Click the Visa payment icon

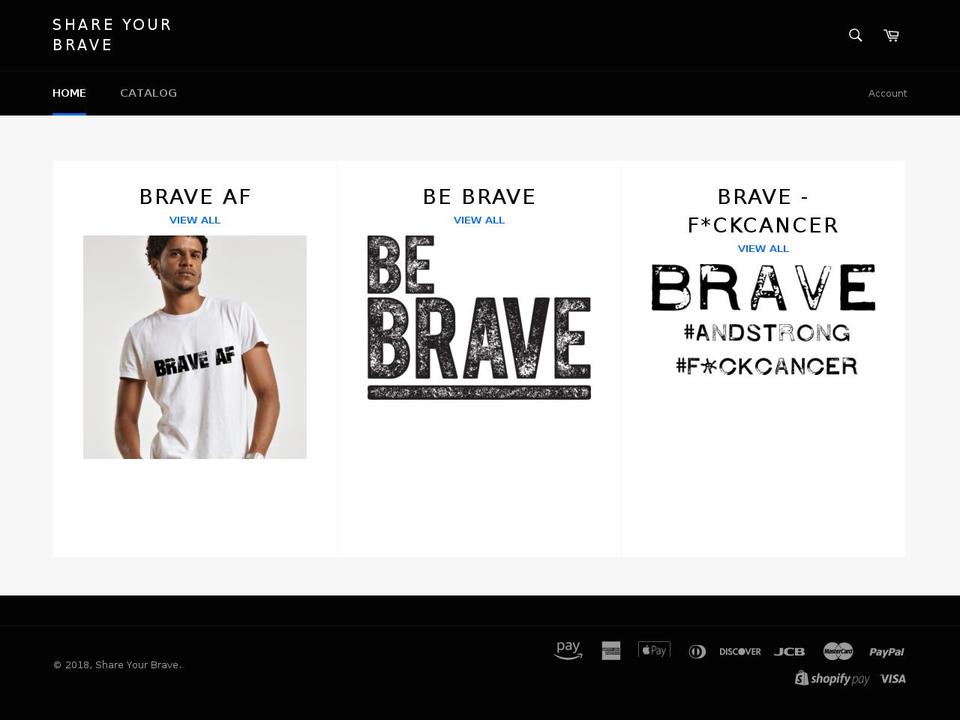[x=893, y=678]
